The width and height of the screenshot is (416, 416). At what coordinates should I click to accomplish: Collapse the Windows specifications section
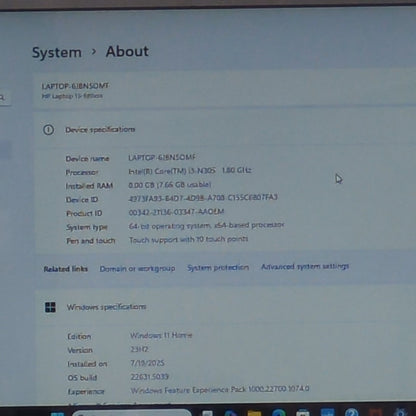pyautogui.click(x=225, y=307)
